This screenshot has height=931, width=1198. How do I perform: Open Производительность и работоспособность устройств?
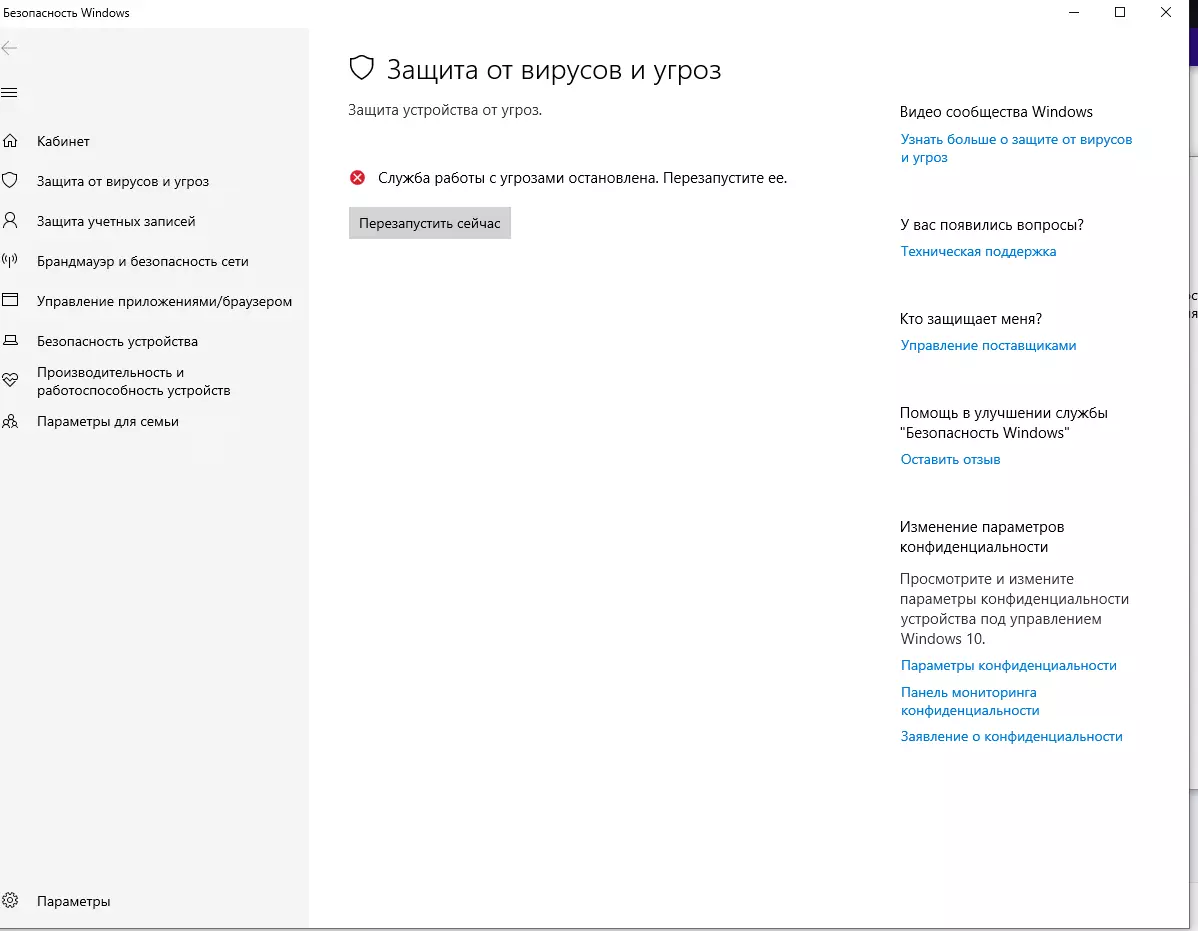click(x=134, y=381)
